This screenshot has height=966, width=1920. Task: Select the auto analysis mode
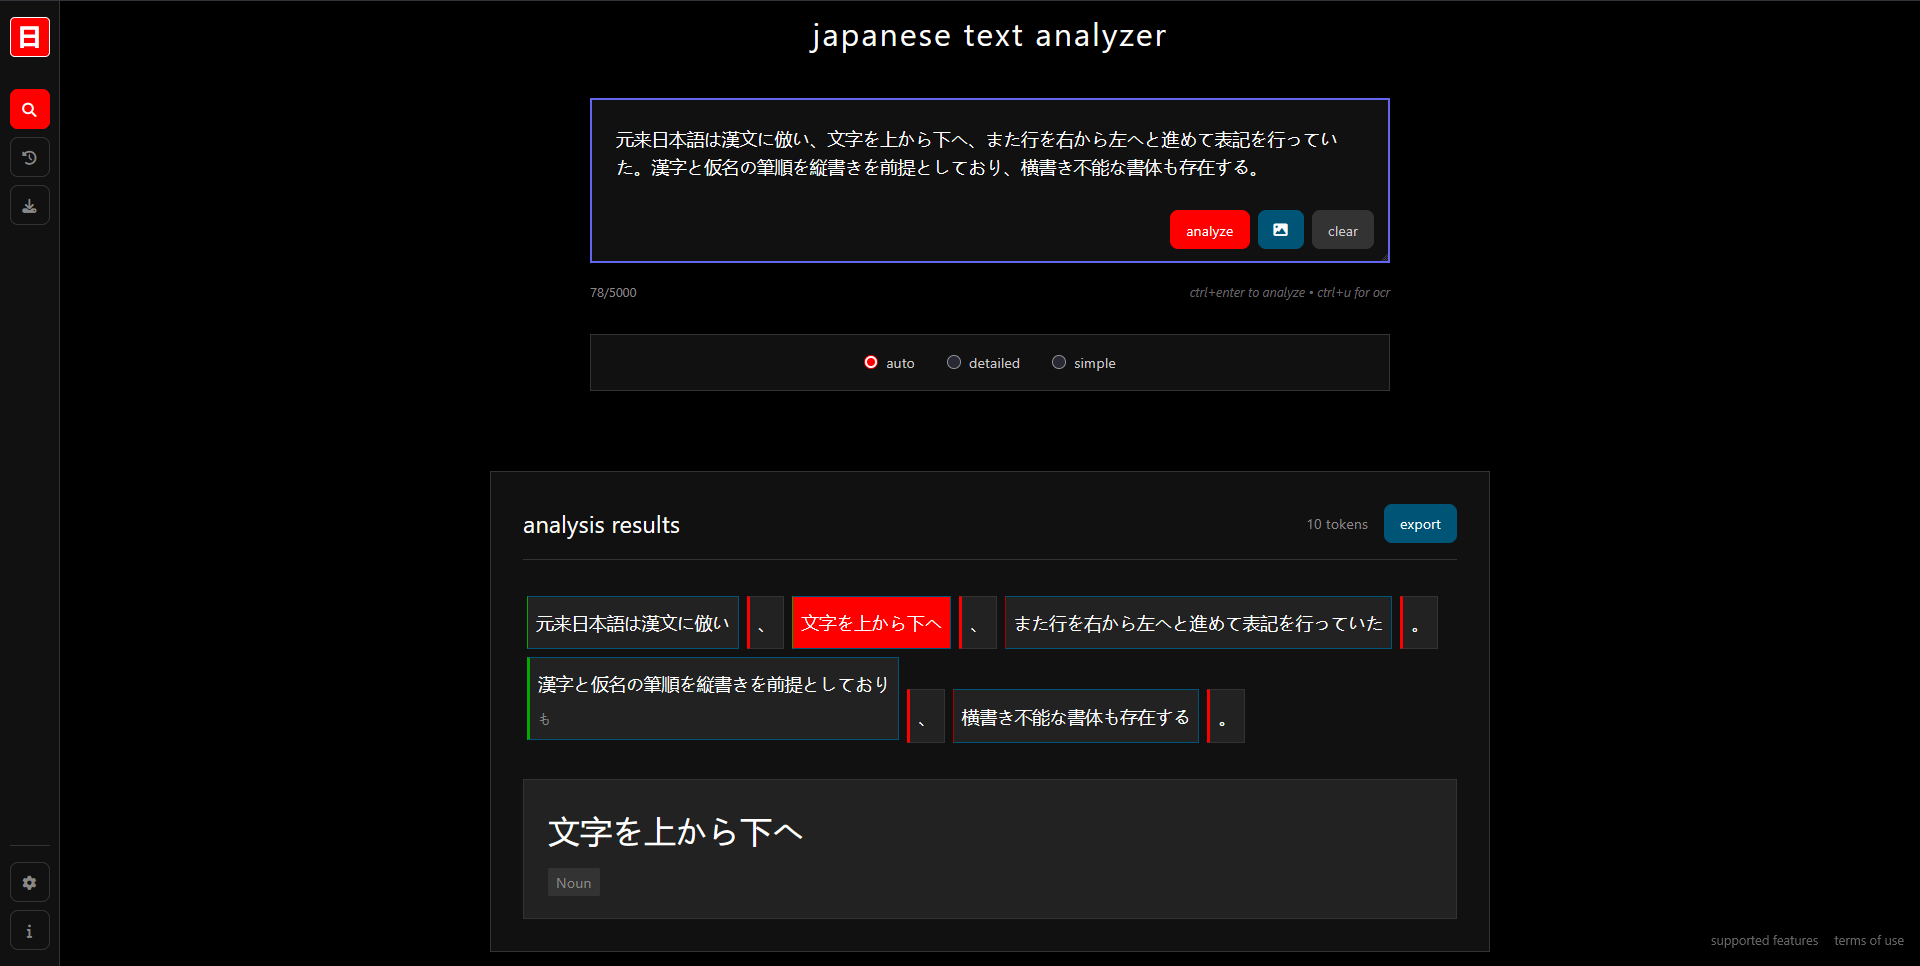point(889,362)
